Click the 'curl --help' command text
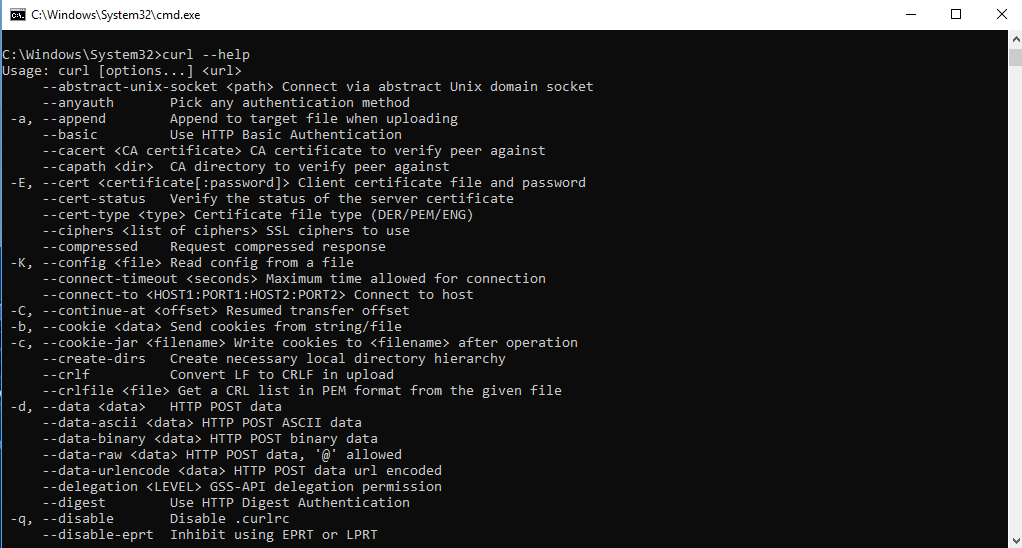 click(x=206, y=54)
